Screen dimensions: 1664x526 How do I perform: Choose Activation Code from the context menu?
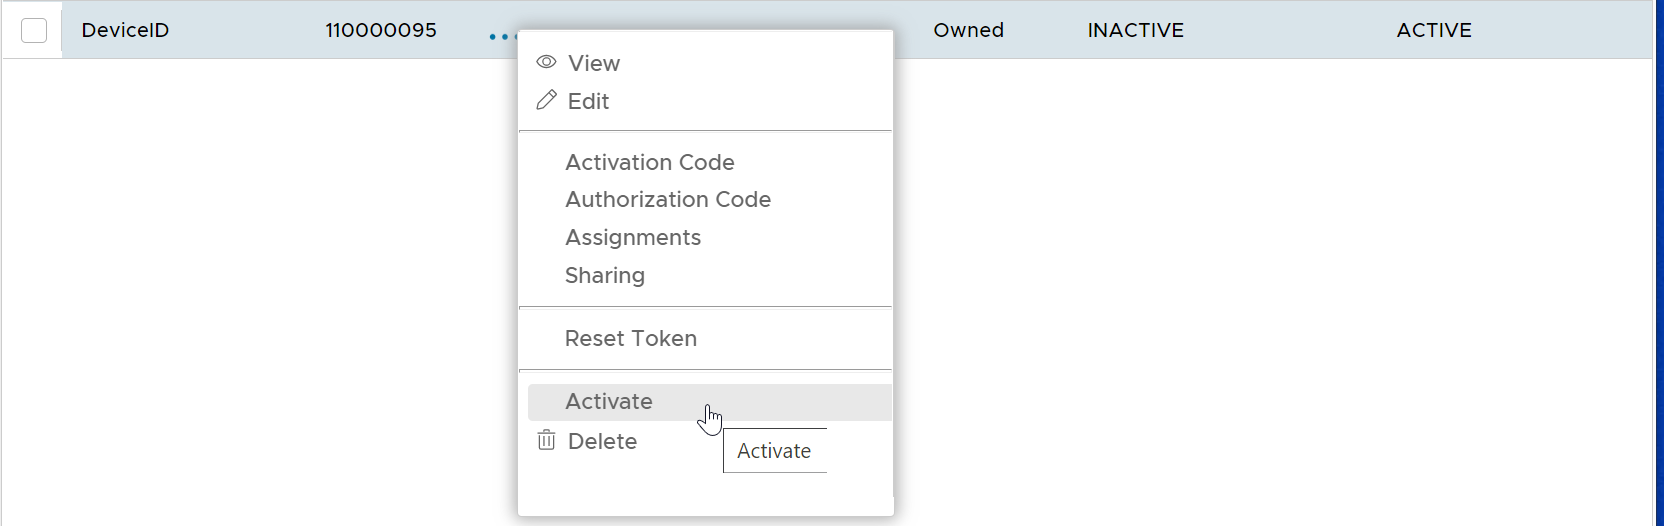[649, 162]
